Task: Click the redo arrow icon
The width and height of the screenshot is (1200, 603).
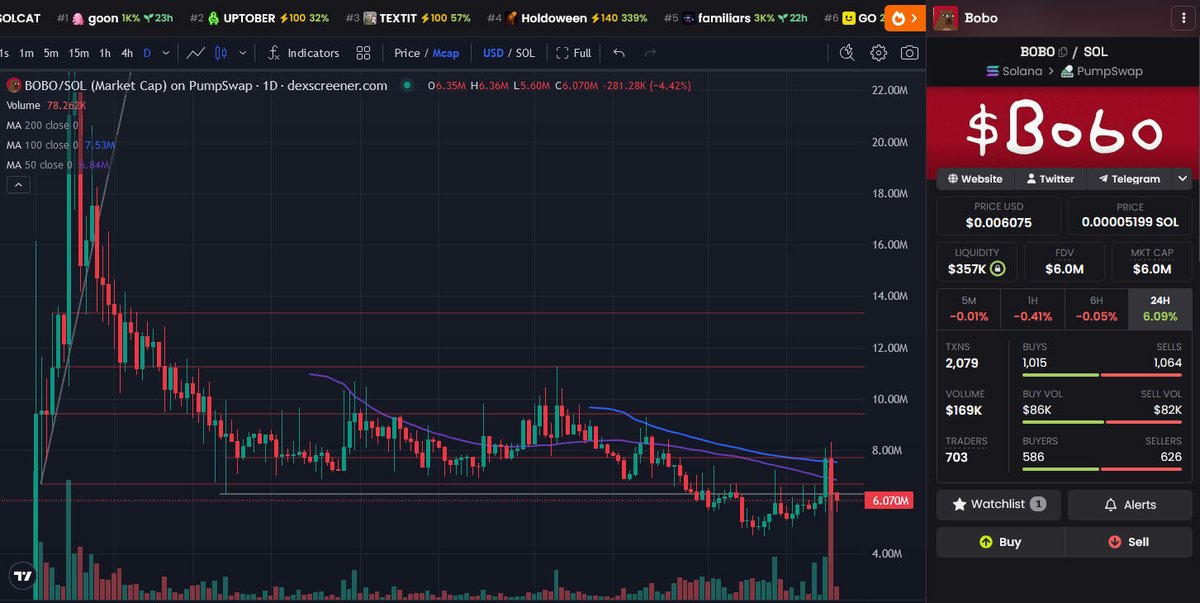Action: (x=651, y=53)
